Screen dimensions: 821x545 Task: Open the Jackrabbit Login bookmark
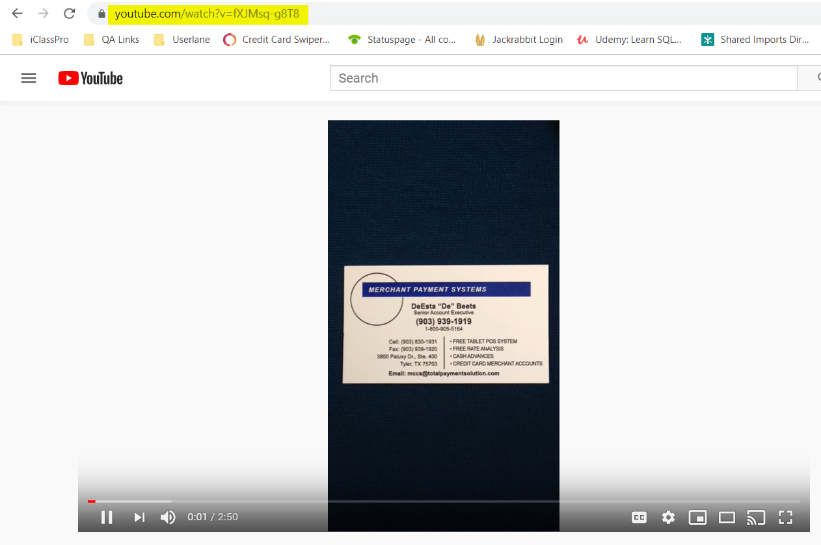(x=518, y=40)
